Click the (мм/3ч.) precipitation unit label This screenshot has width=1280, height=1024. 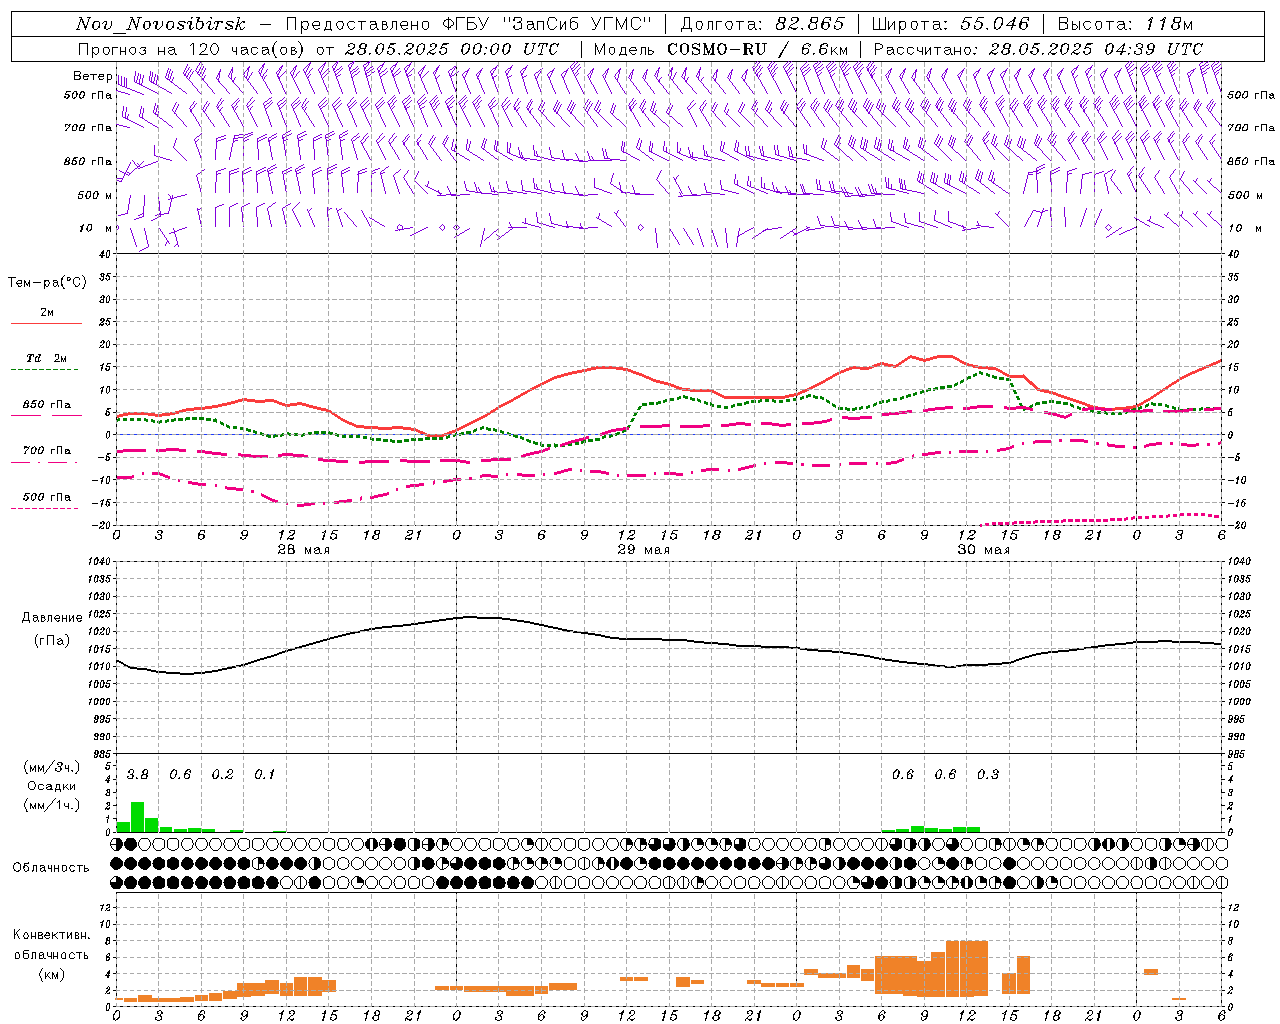52,768
